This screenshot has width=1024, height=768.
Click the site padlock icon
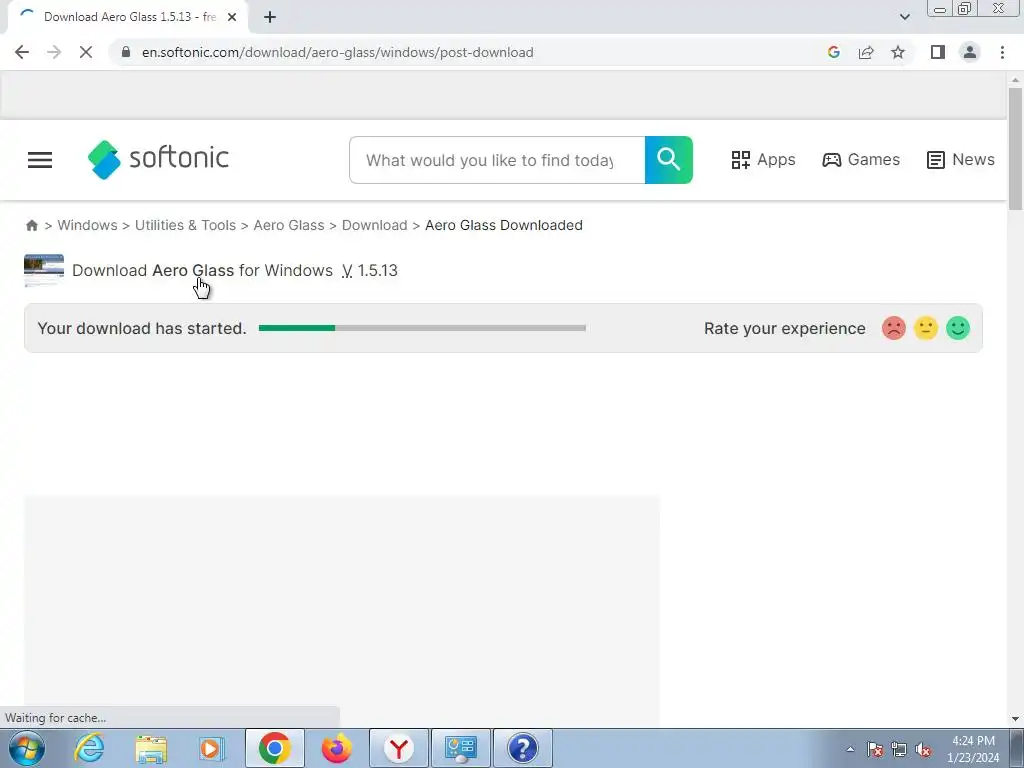126,52
